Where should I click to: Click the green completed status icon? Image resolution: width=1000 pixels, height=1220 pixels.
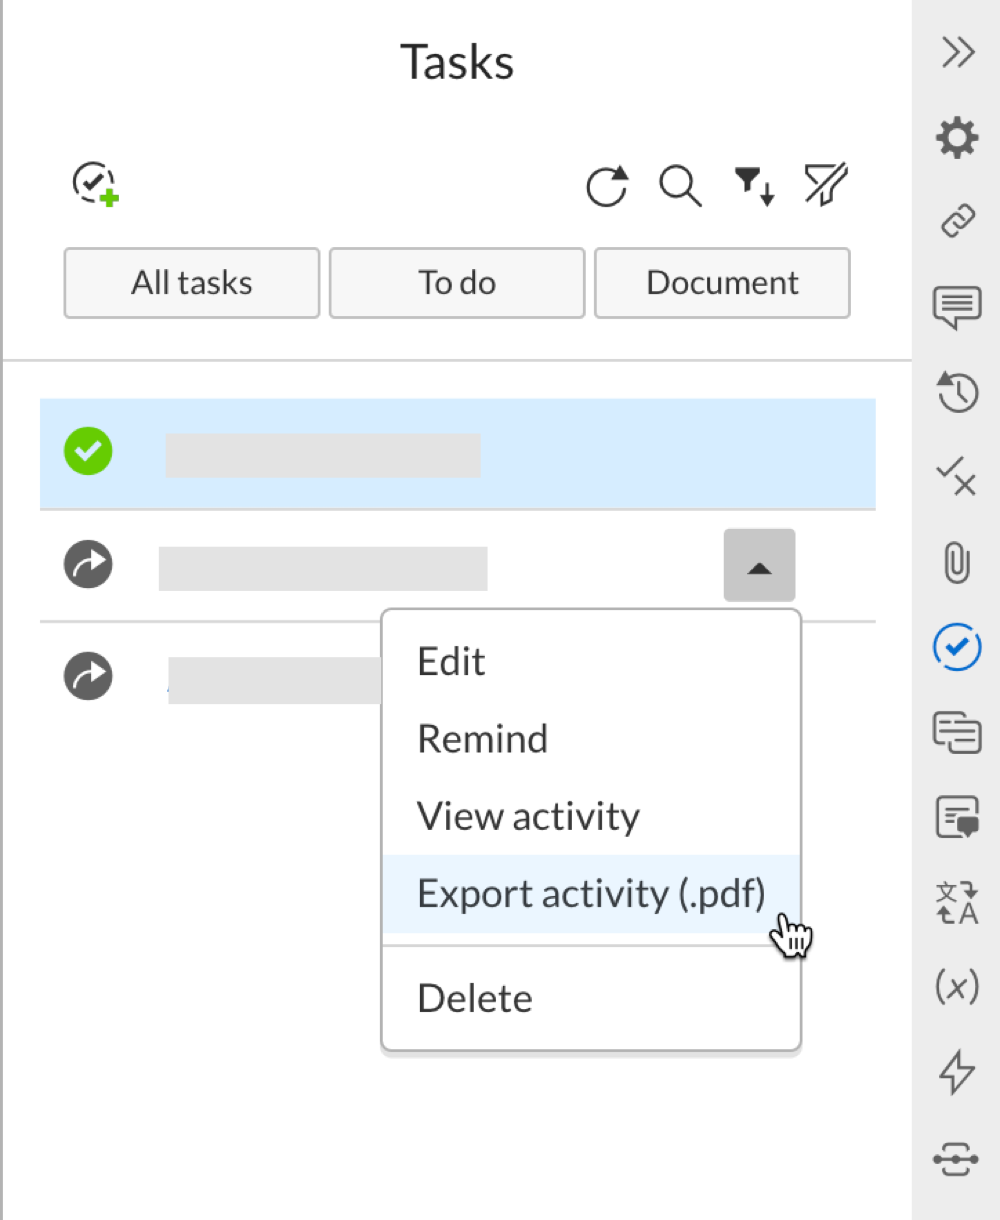89,451
